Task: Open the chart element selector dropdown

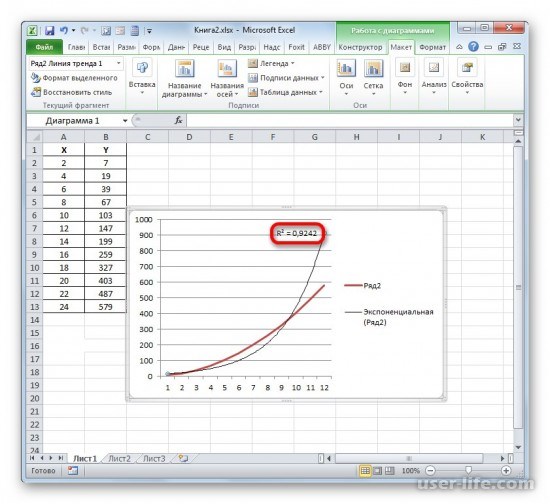Action: point(119,63)
